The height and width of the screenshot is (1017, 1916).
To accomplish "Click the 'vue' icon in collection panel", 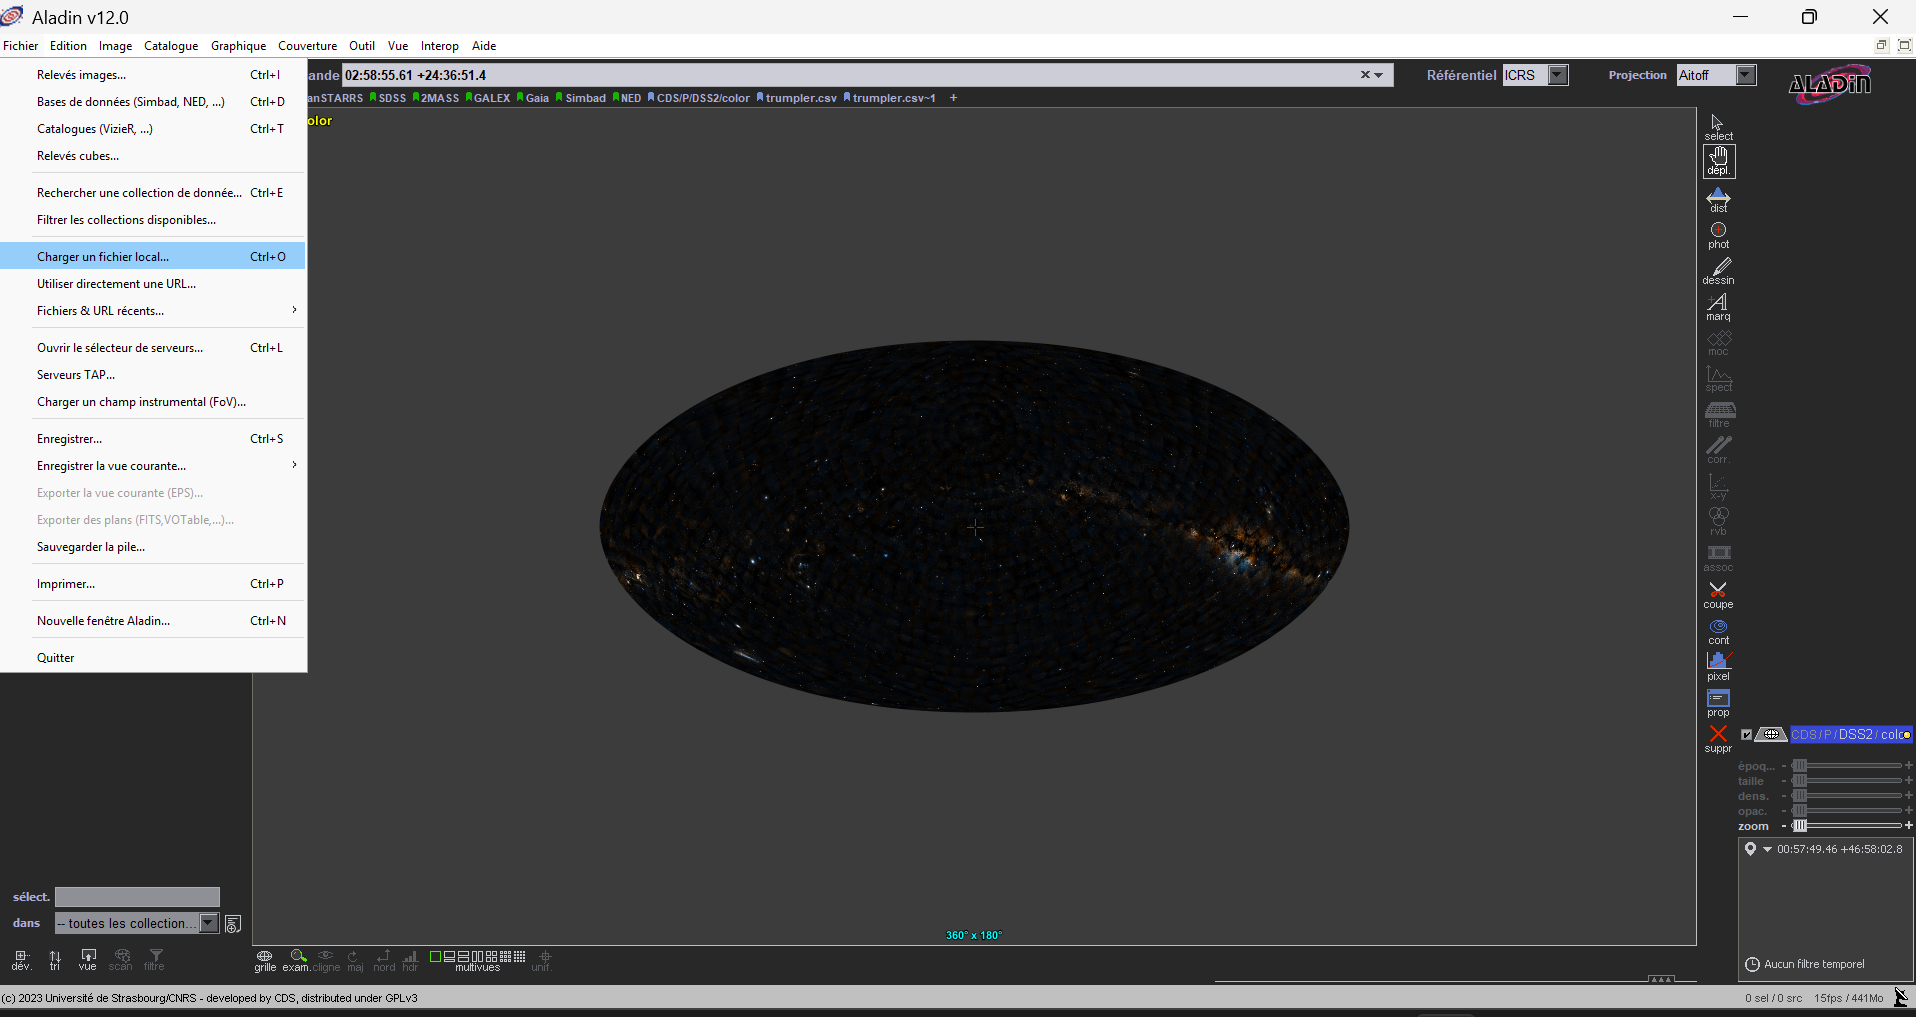I will (x=88, y=960).
